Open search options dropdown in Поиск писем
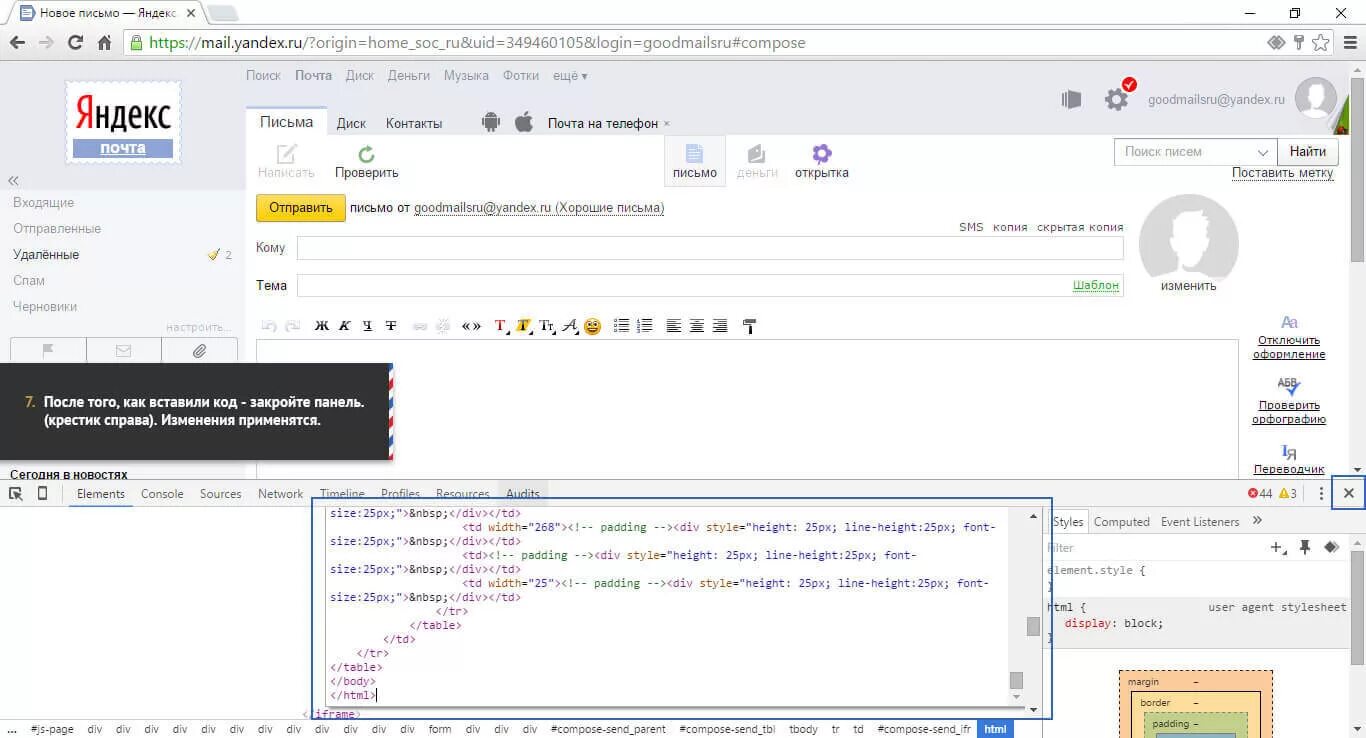 pos(1262,152)
